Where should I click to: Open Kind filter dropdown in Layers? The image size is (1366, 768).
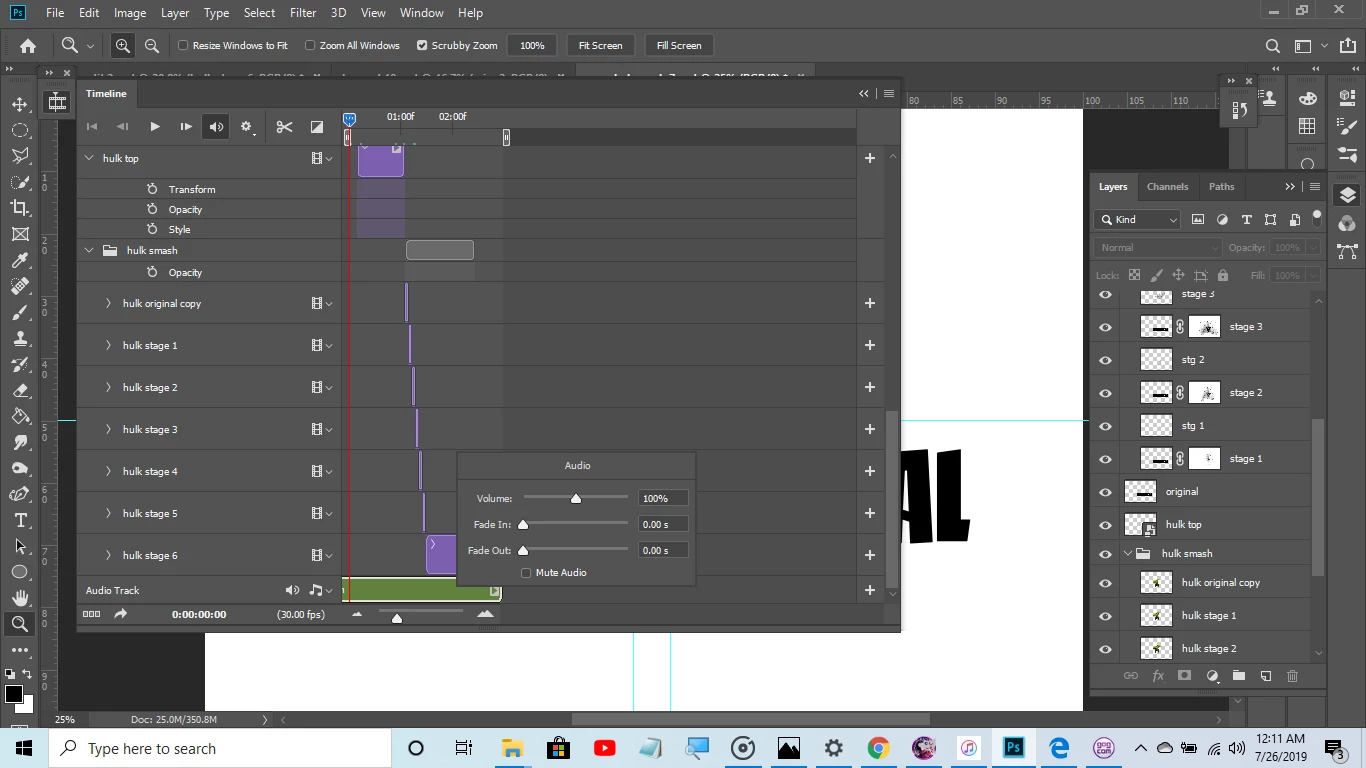1138,220
